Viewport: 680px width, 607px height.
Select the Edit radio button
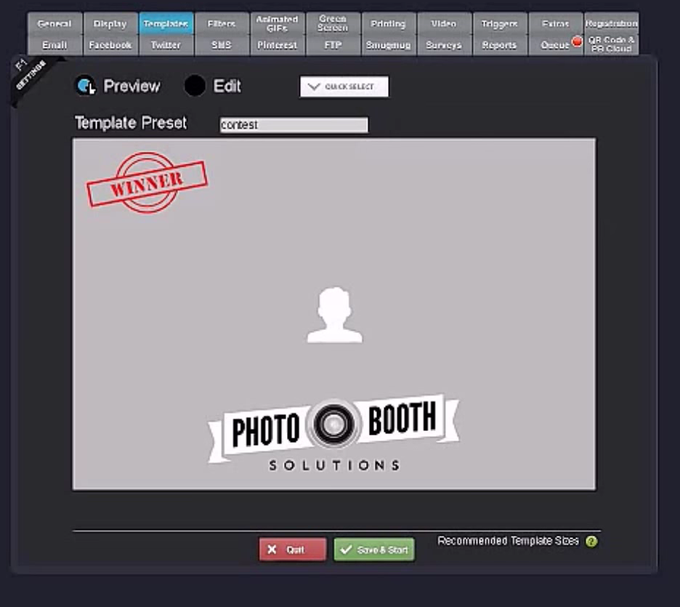[195, 86]
